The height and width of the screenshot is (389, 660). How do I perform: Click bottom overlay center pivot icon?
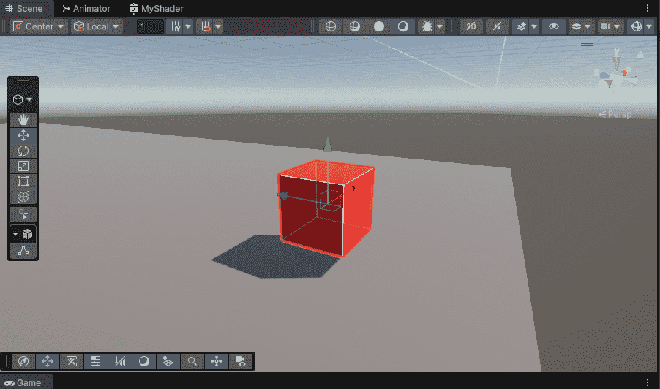(x=216, y=361)
